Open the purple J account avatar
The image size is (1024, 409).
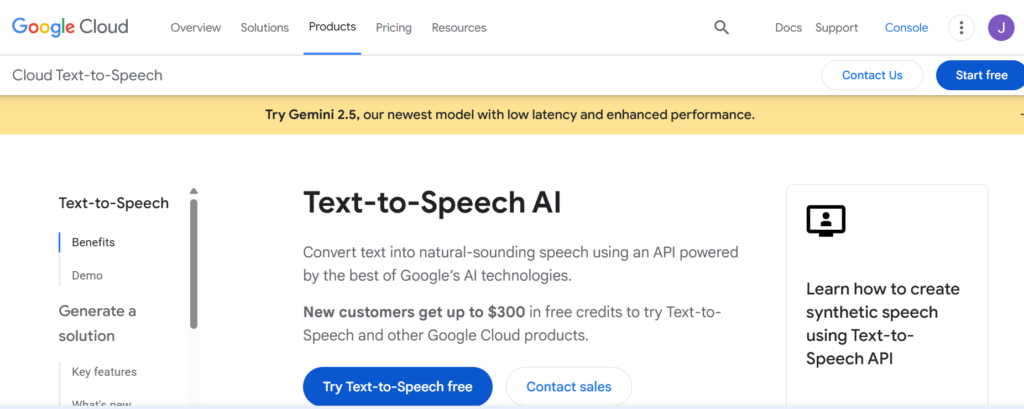tap(1001, 27)
